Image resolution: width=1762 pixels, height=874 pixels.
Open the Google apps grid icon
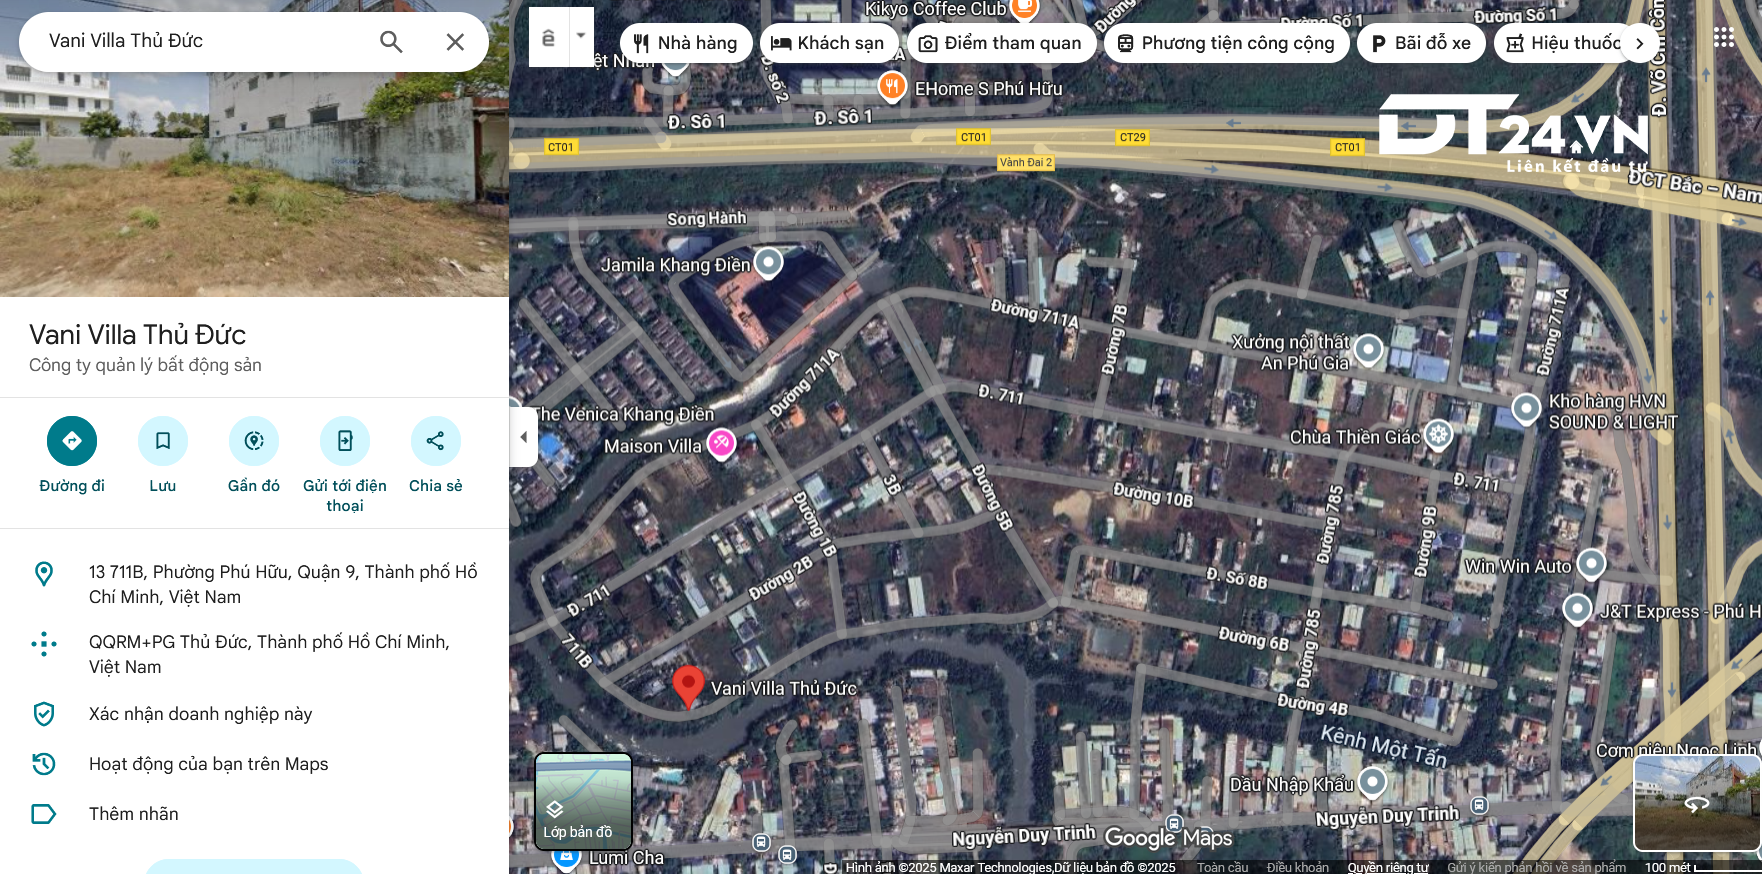(x=1724, y=38)
